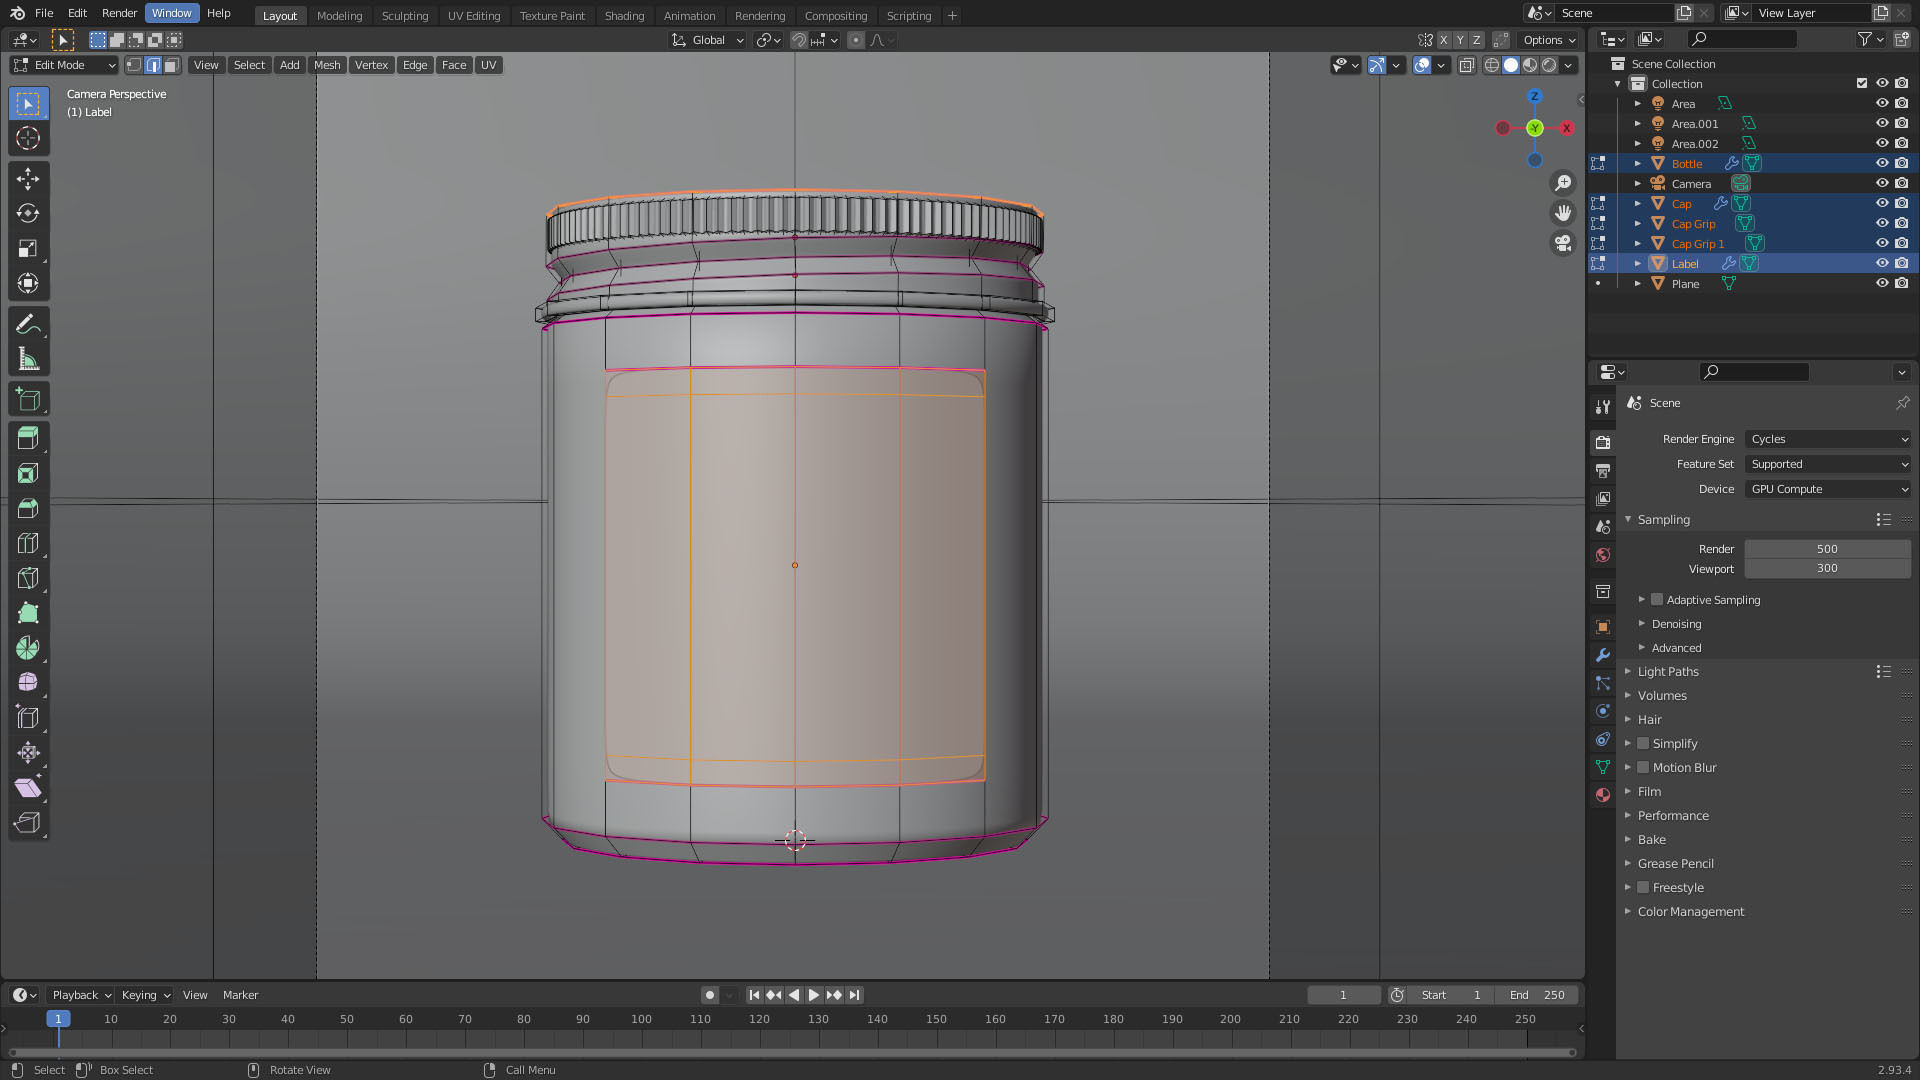
Task: Open the UV Editing workspace tab
Action: tap(473, 16)
